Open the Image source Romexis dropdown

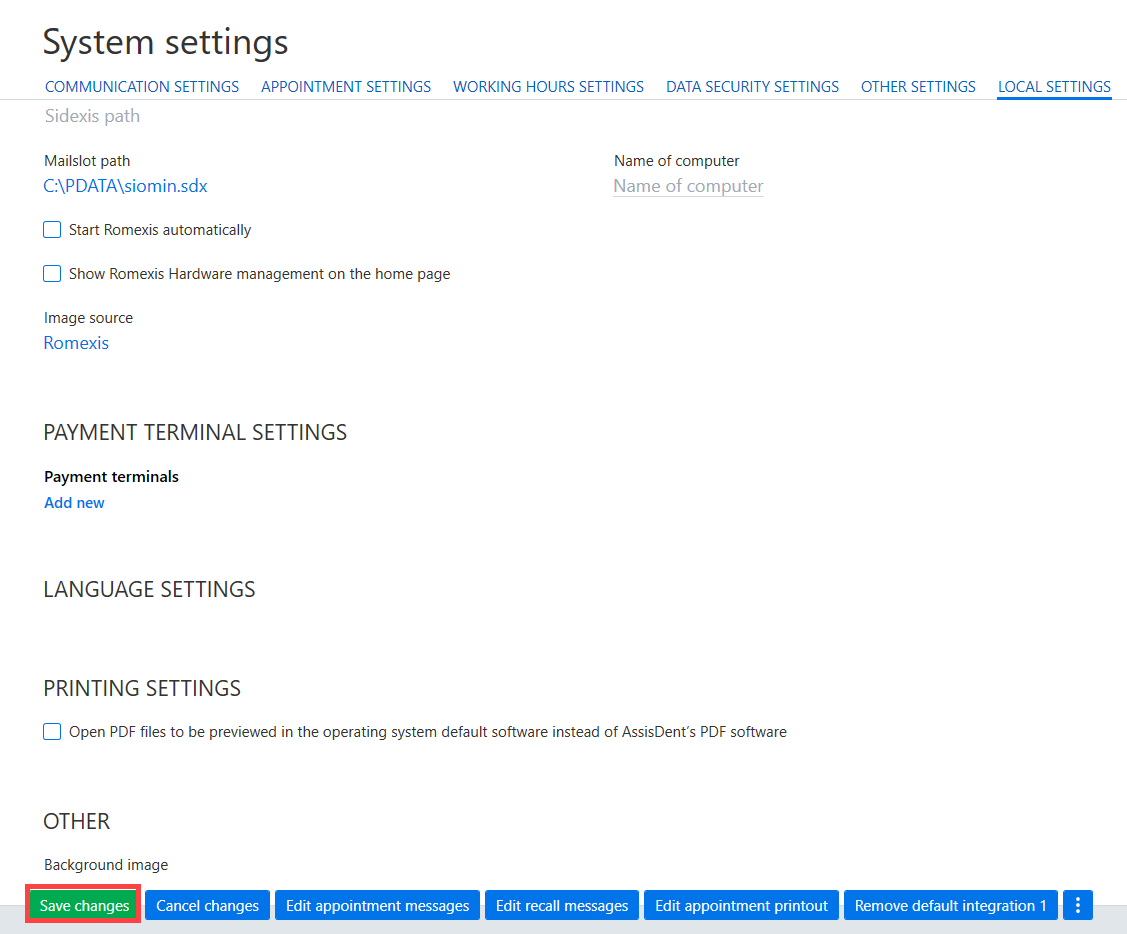pyautogui.click(x=76, y=343)
